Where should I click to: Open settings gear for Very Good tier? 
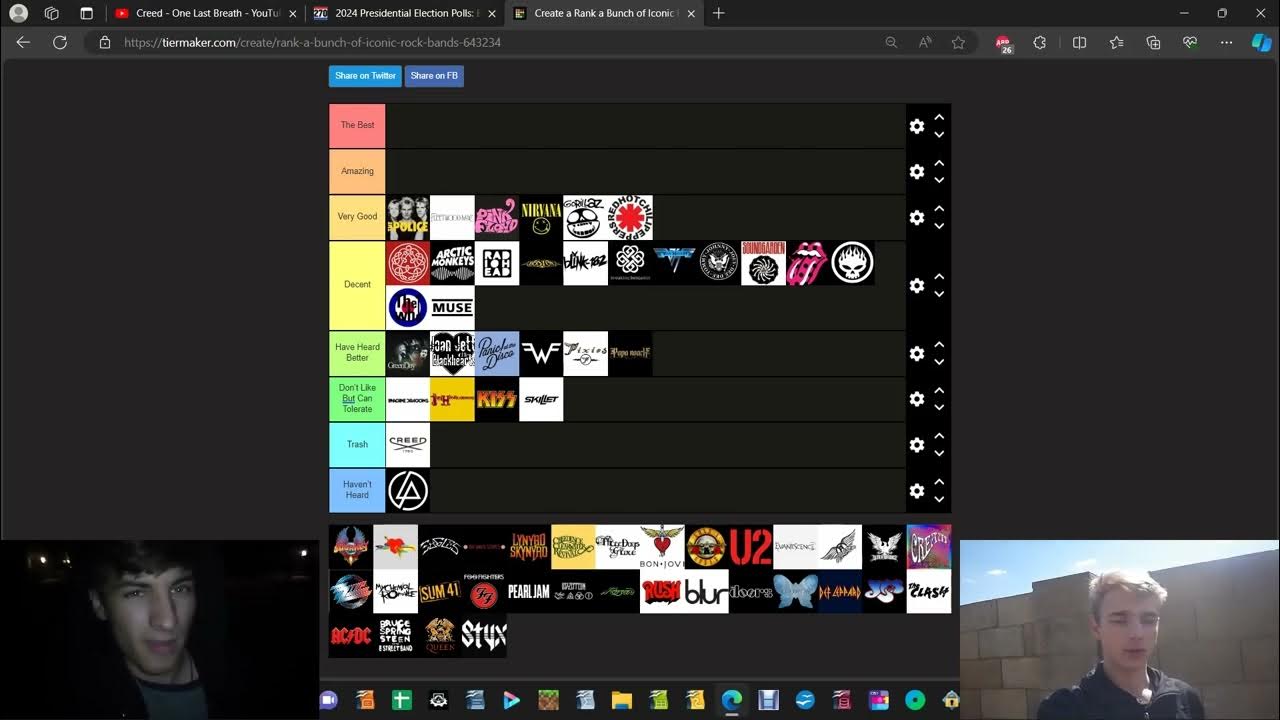point(917,218)
